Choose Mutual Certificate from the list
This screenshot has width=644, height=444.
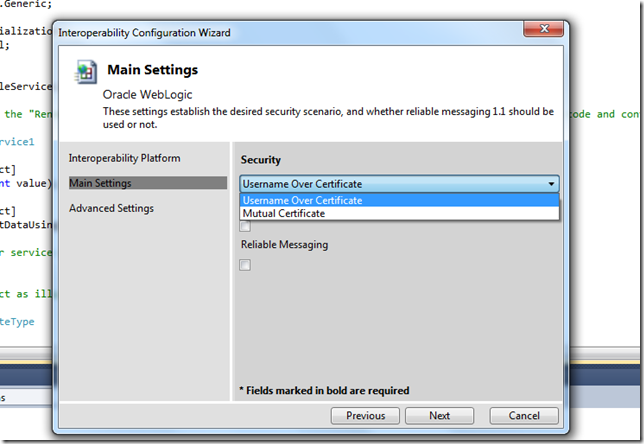point(399,214)
